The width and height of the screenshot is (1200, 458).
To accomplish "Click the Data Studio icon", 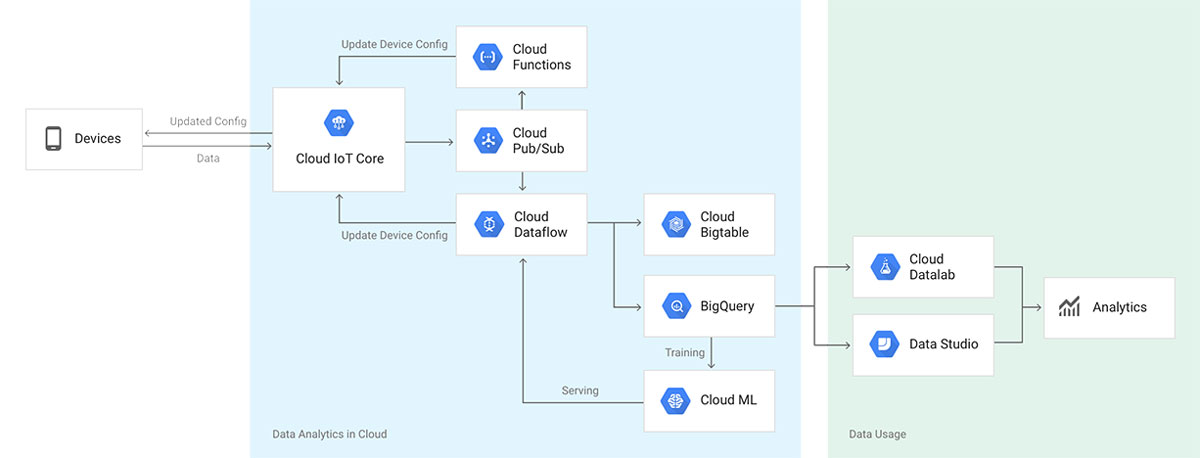I will pos(884,344).
